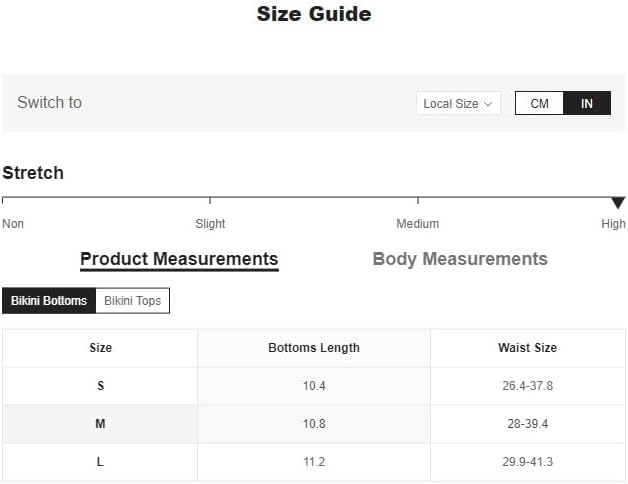Image resolution: width=628 pixels, height=484 pixels.
Task: Select the size L row
Action: click(x=100, y=462)
